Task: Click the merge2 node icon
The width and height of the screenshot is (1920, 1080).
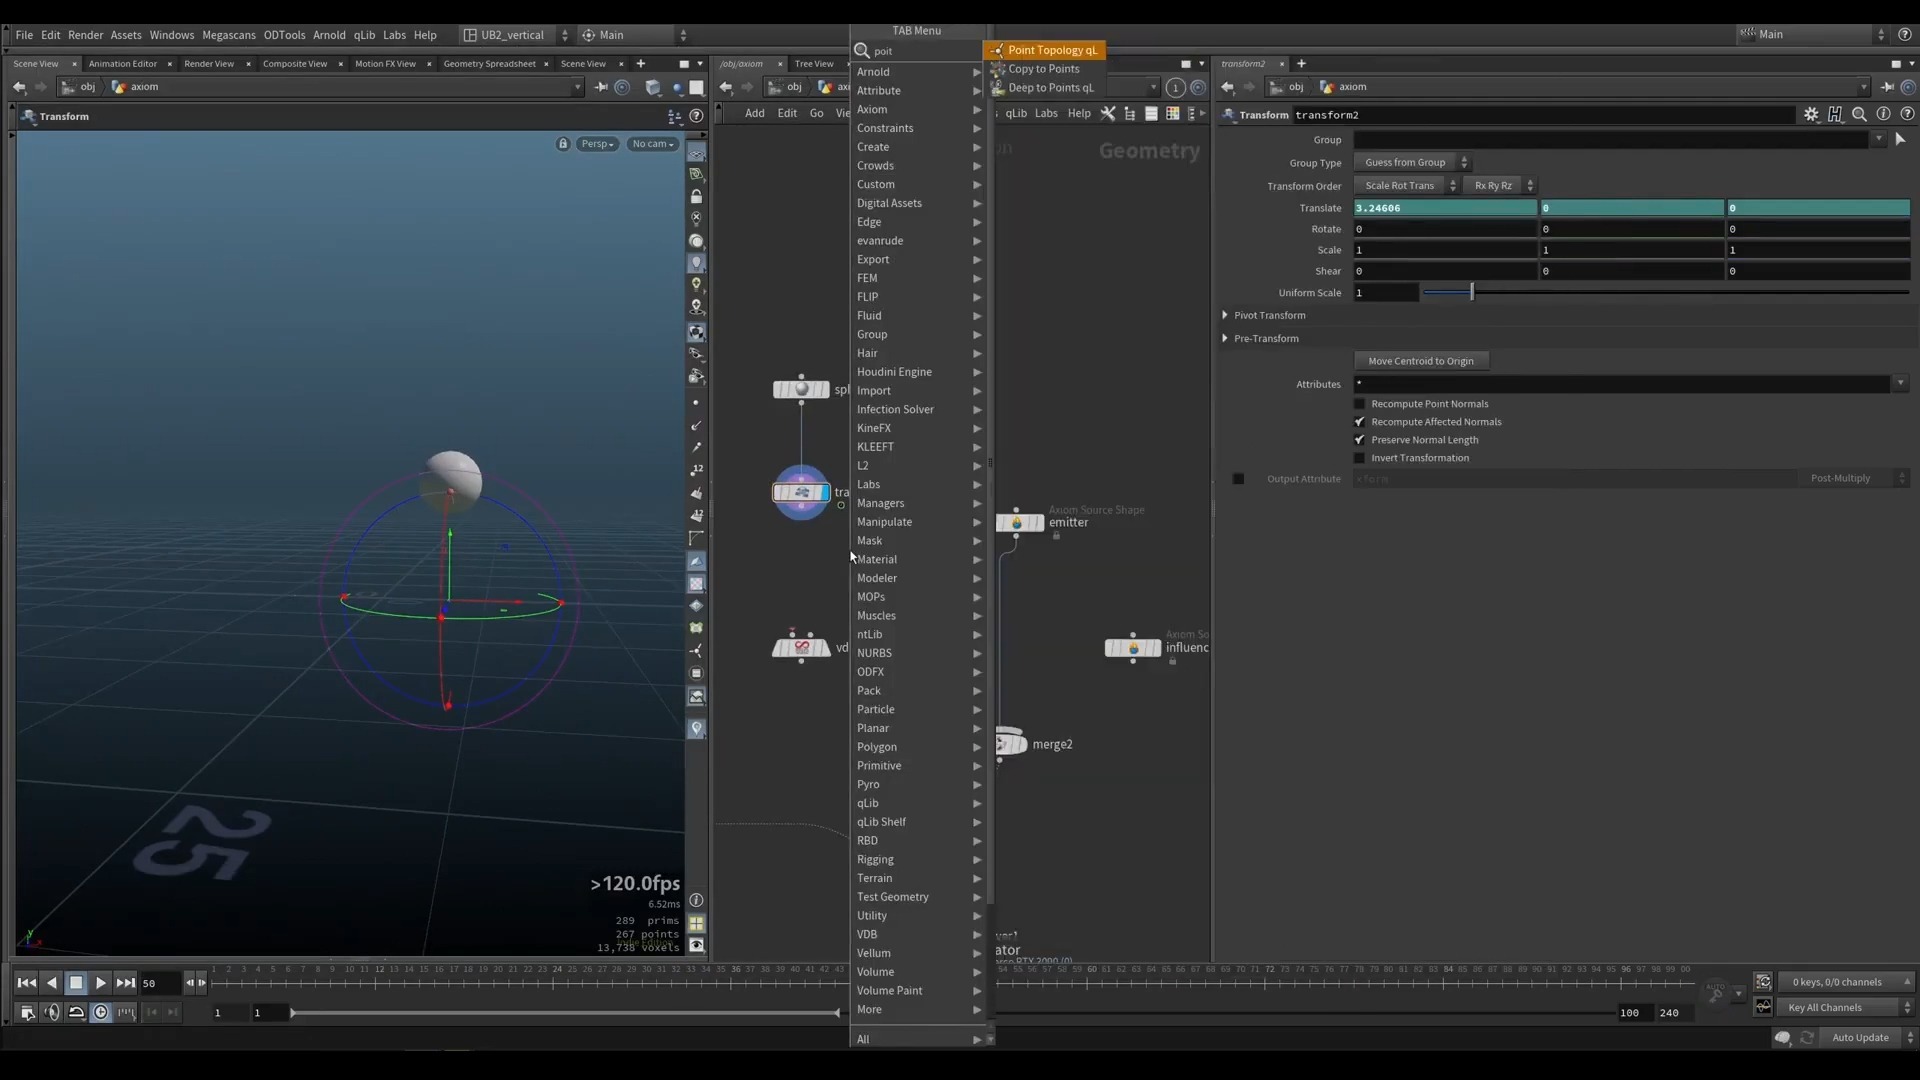Action: tap(1010, 744)
